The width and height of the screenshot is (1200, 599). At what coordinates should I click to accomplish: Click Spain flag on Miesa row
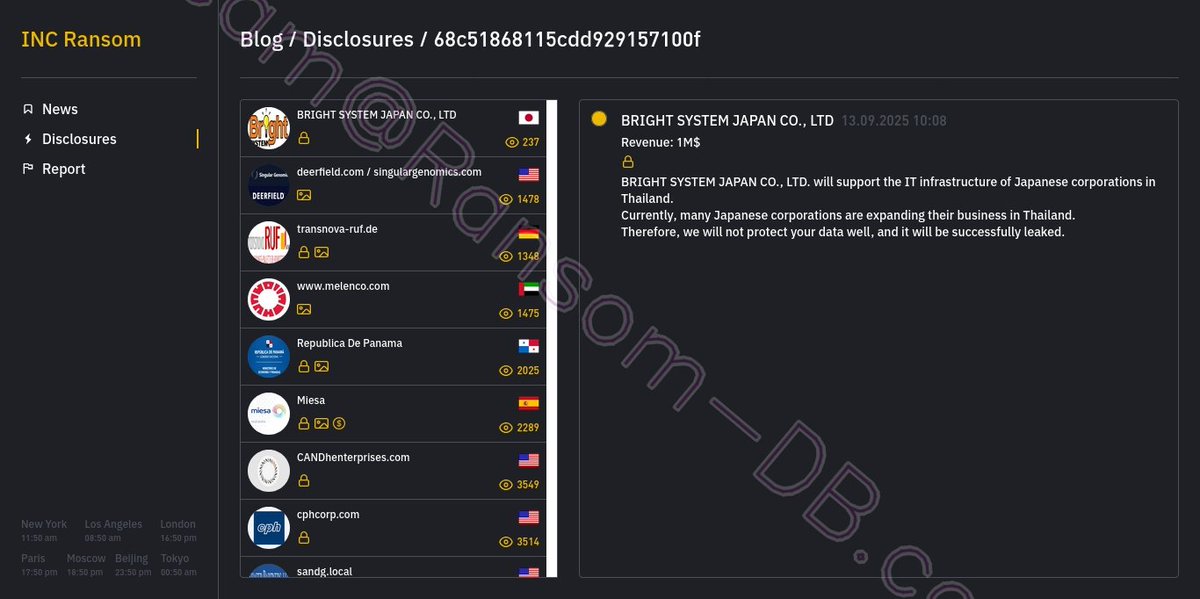point(528,403)
